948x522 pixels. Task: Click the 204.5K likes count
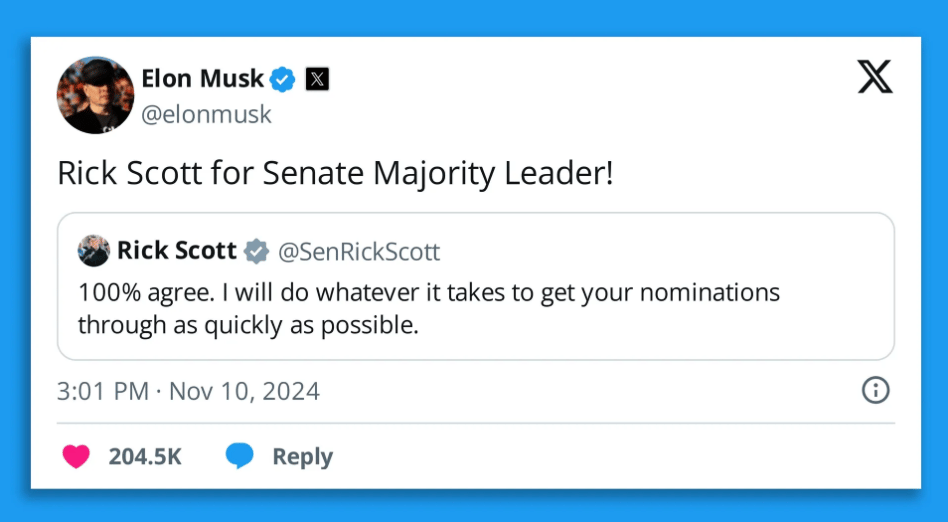point(145,457)
